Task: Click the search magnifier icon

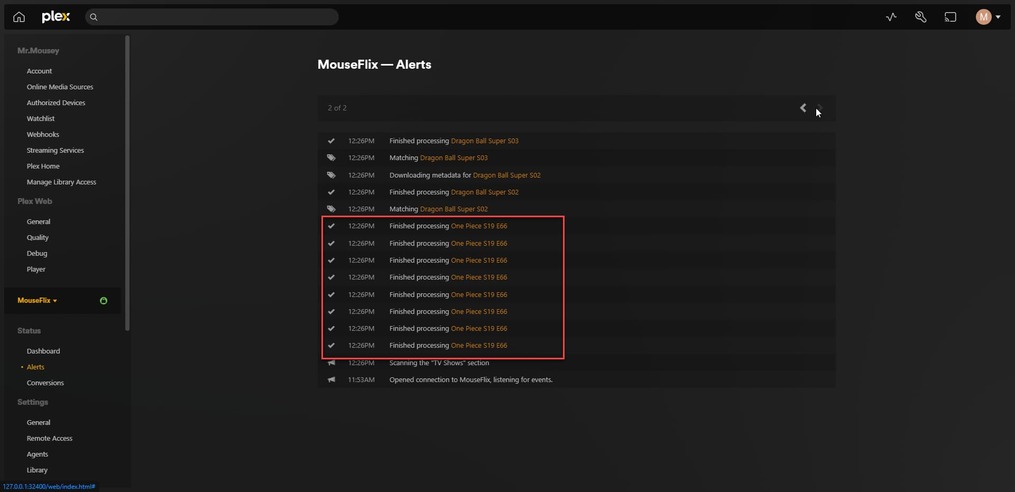Action: [x=93, y=17]
